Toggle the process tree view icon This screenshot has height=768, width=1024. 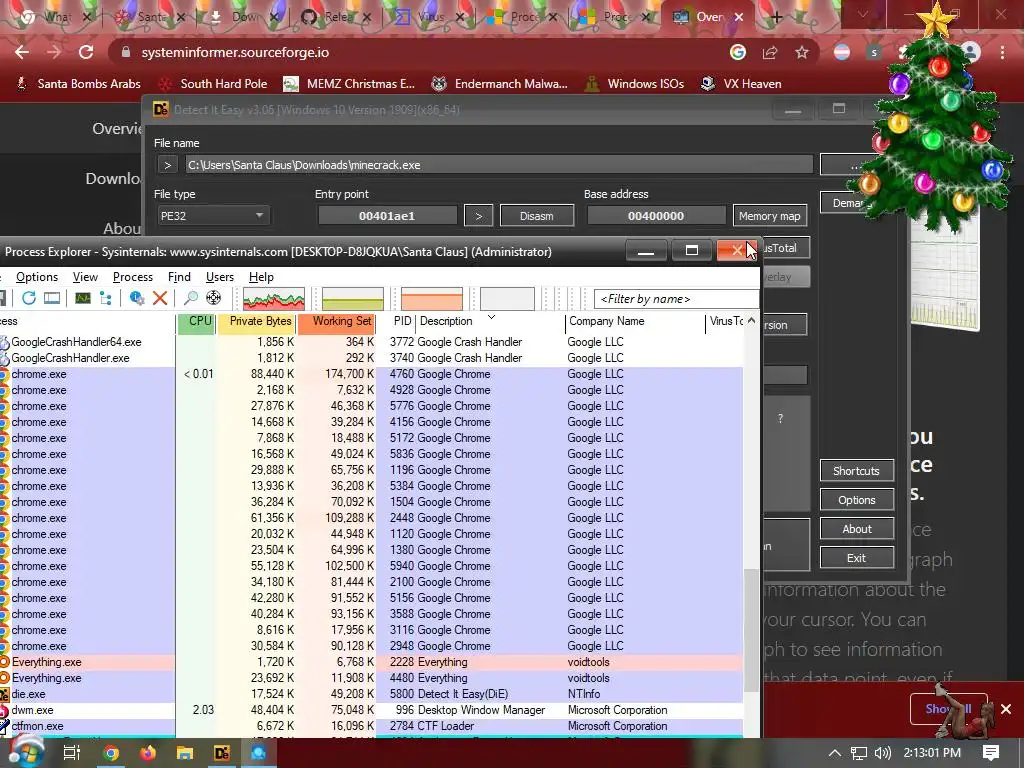(x=105, y=298)
